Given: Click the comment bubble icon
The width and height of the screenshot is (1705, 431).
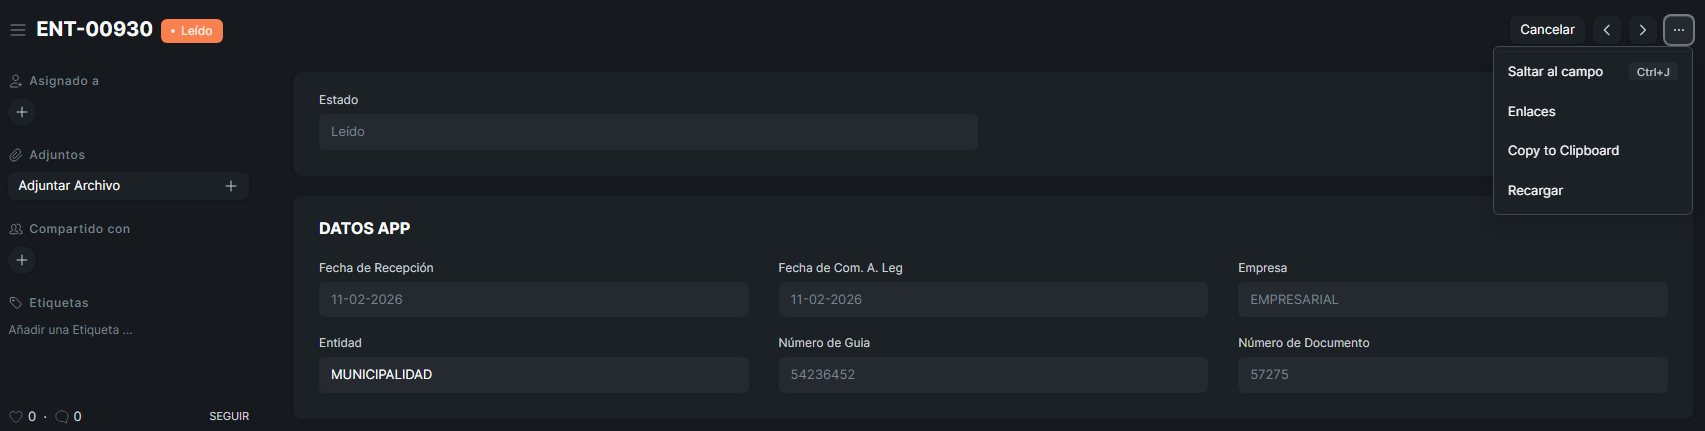Looking at the screenshot, I should (x=62, y=417).
